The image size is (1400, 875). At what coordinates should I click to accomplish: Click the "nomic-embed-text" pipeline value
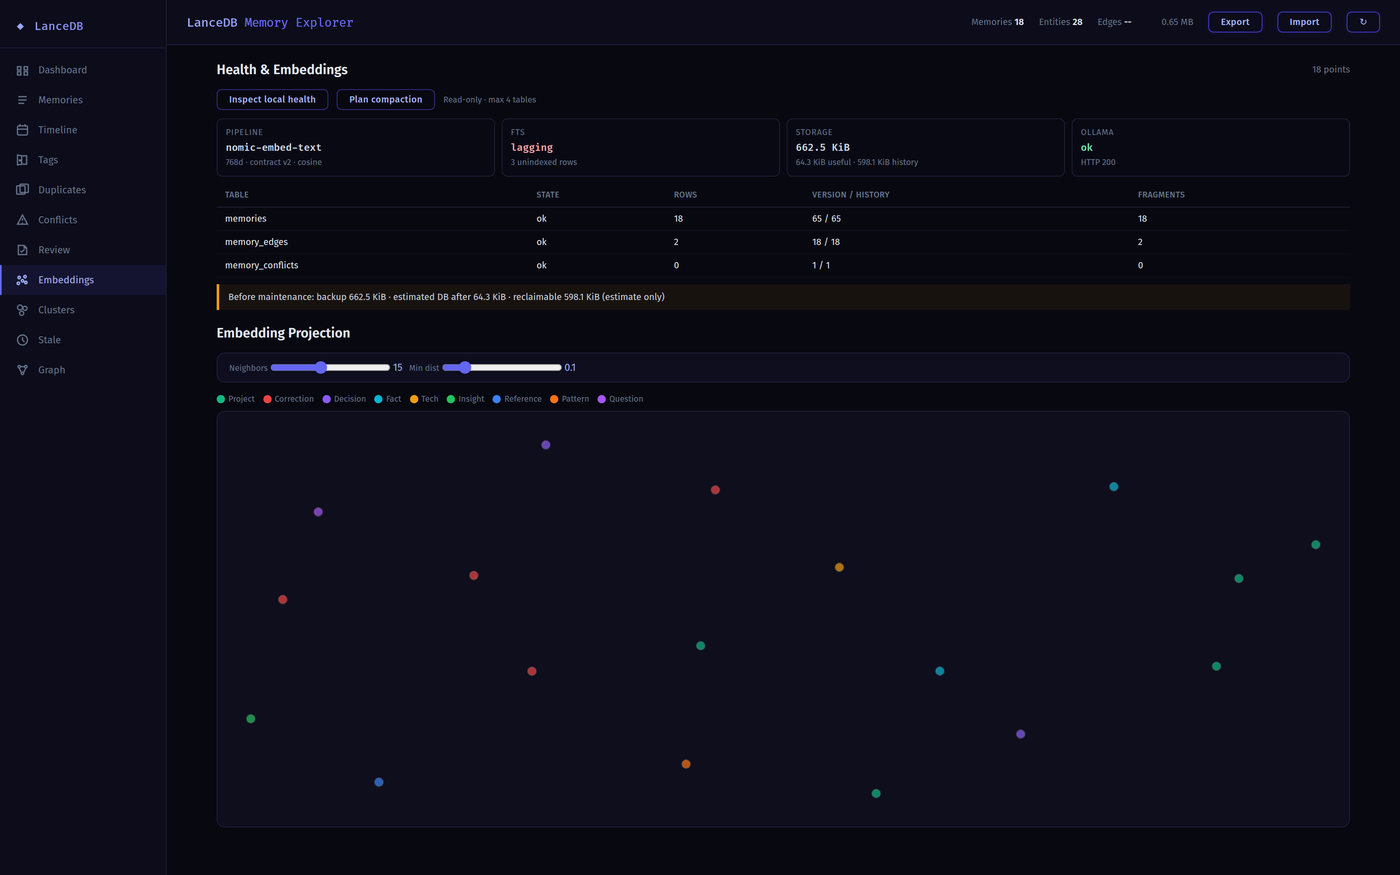(274, 147)
